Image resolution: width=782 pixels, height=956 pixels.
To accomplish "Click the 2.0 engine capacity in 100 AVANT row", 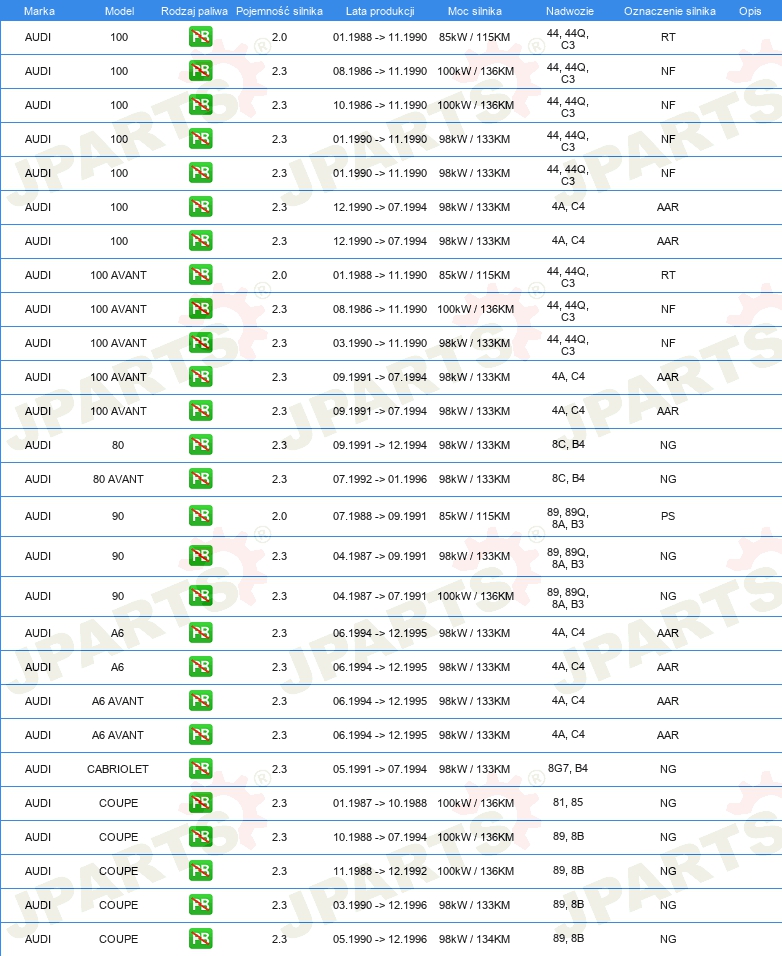I will [x=279, y=275].
